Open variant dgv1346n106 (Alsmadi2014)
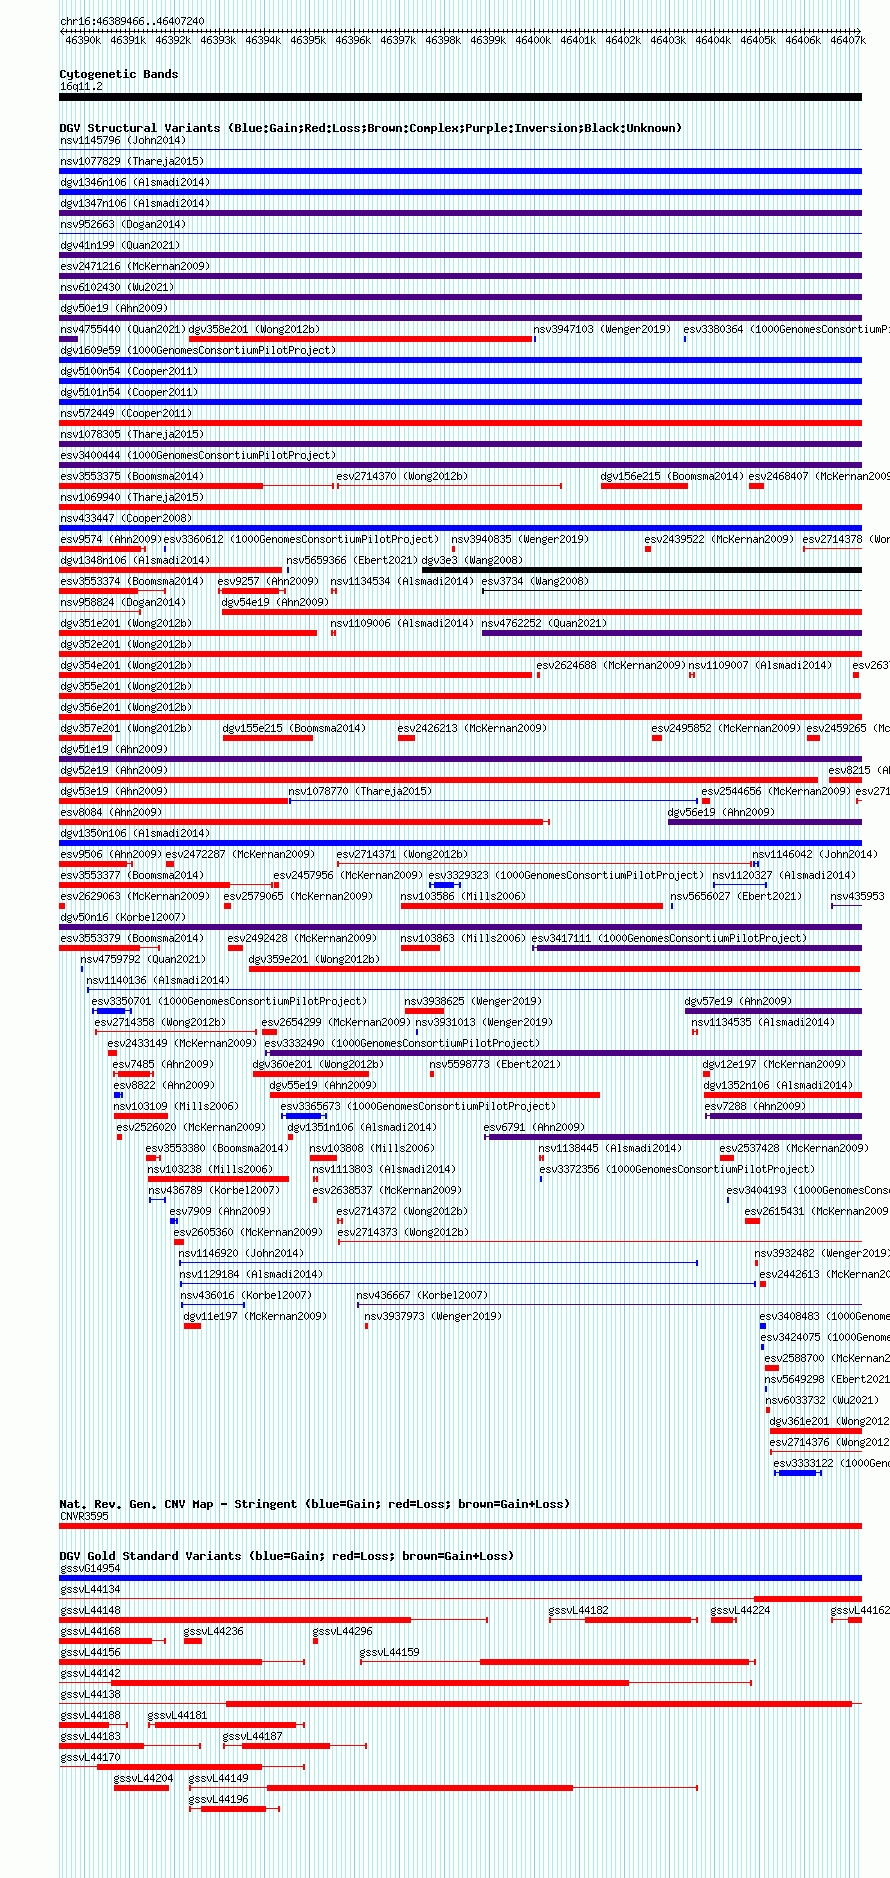The height and width of the screenshot is (1878, 890). tap(135, 182)
